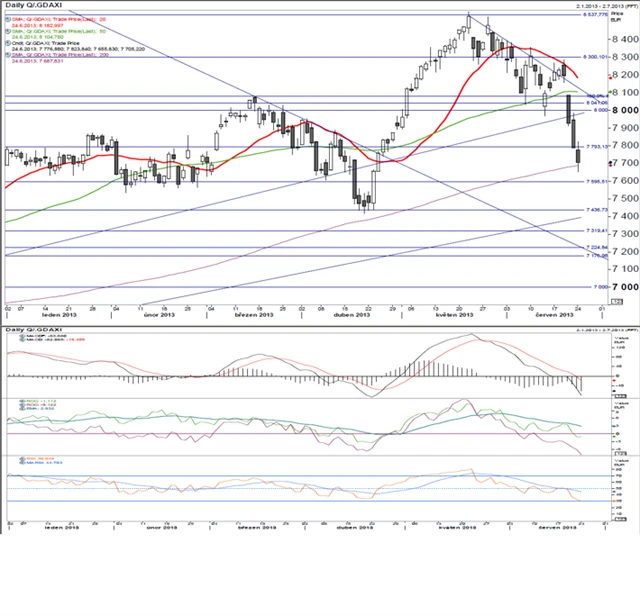This screenshot has height=615, width=640.
Task: Click the level label 7 436,73
Action: pyautogui.click(x=597, y=210)
